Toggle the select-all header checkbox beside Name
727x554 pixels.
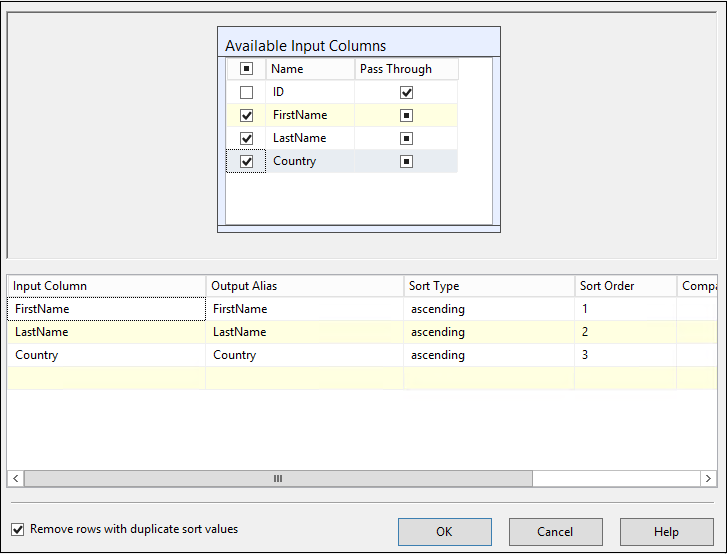click(247, 69)
